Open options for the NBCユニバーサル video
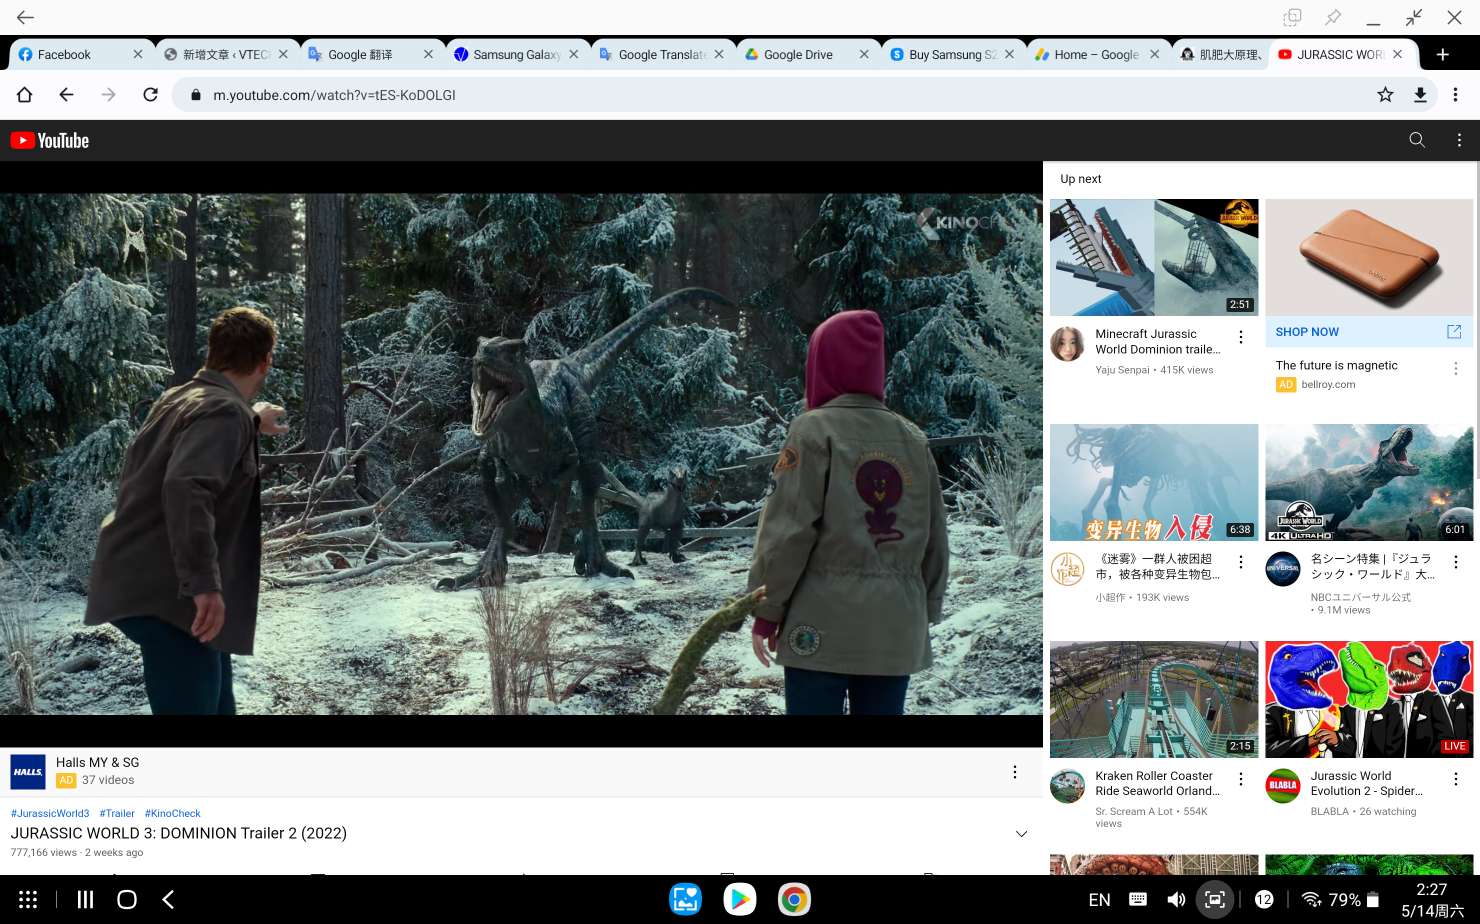 coord(1456,563)
